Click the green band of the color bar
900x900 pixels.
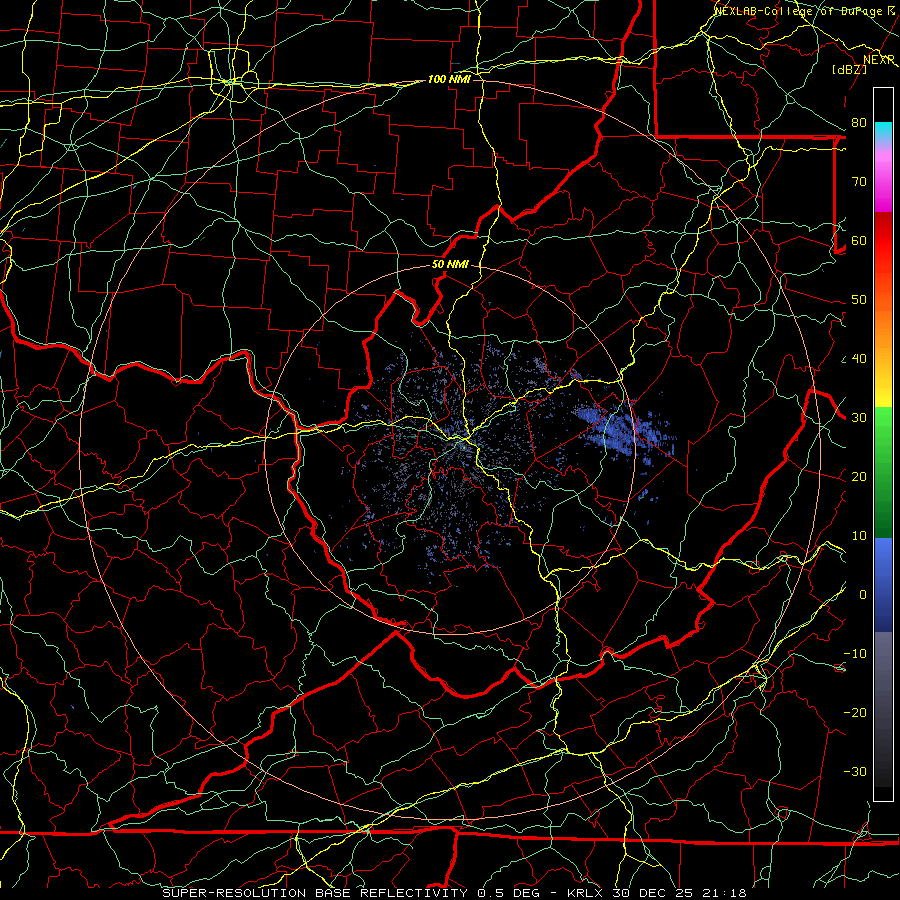pos(883,471)
